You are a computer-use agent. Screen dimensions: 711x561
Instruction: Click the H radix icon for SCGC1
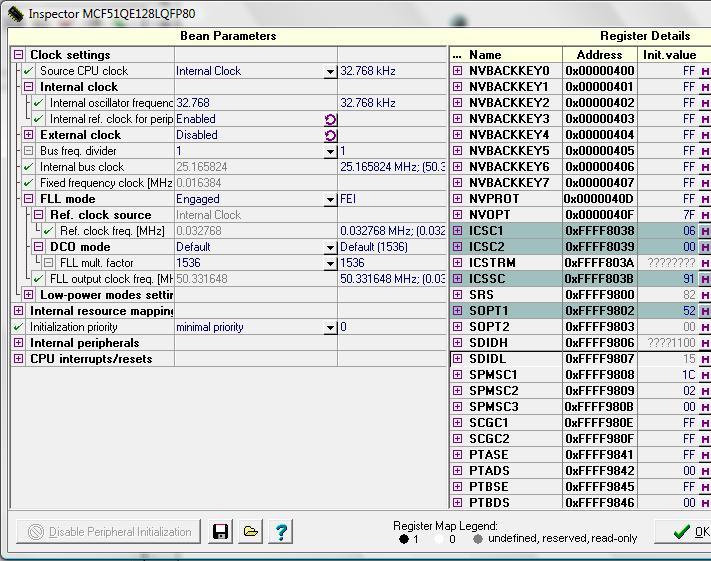click(705, 423)
